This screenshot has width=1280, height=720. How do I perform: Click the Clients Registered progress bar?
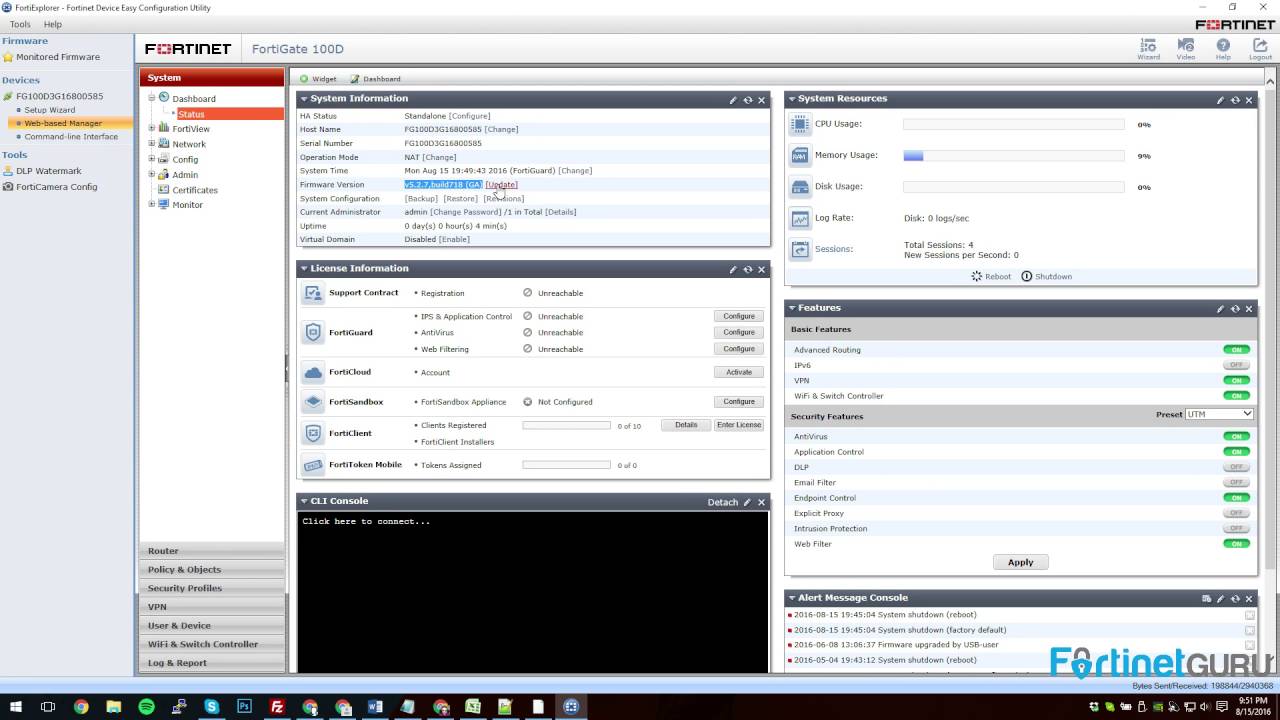pos(566,425)
